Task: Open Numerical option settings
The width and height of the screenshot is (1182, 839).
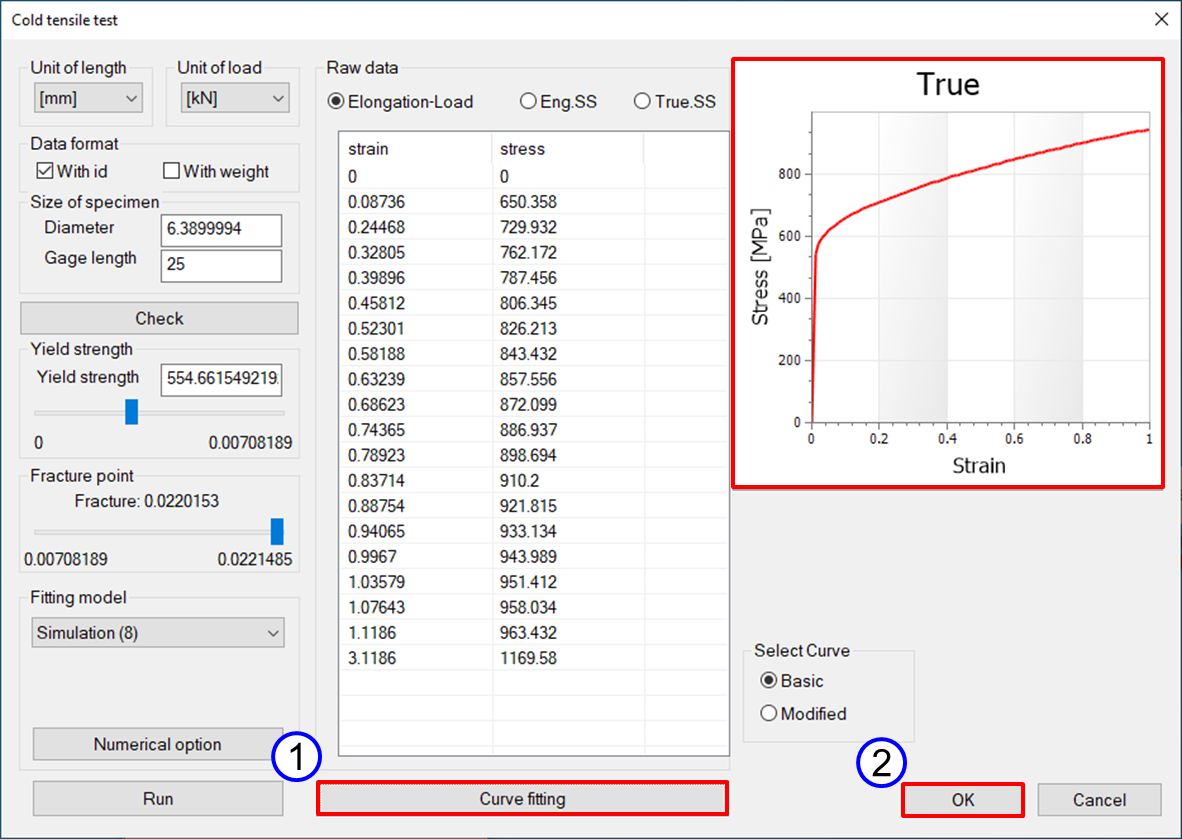Action: click(x=158, y=744)
